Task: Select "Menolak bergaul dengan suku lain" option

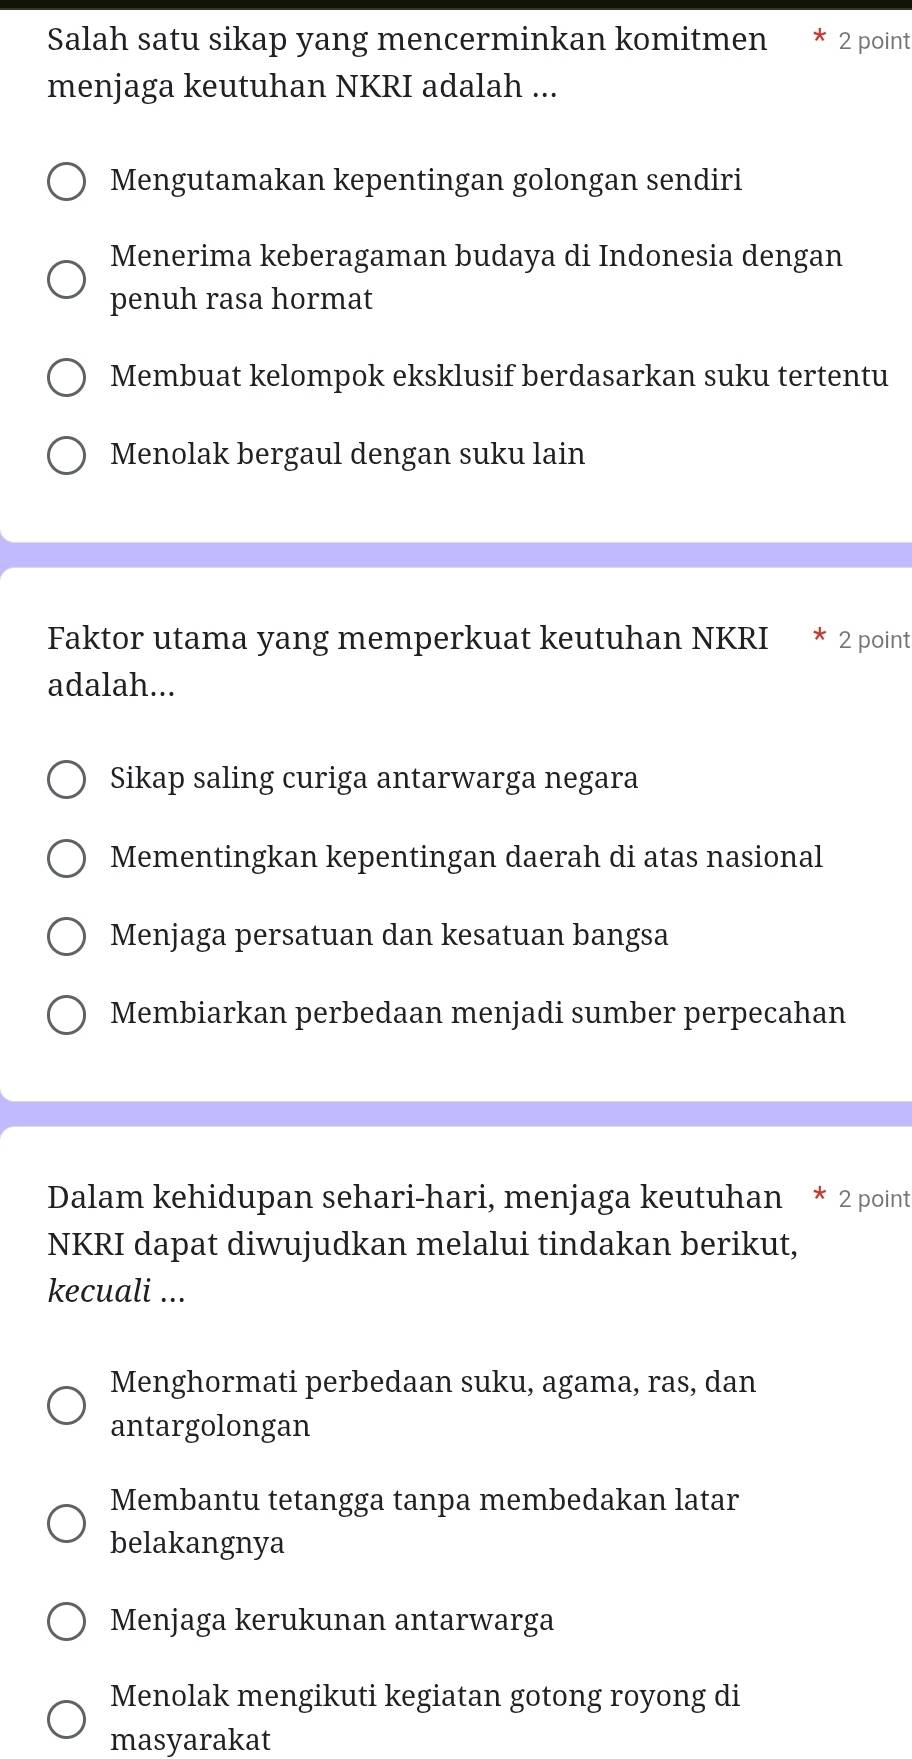Action: [67, 455]
